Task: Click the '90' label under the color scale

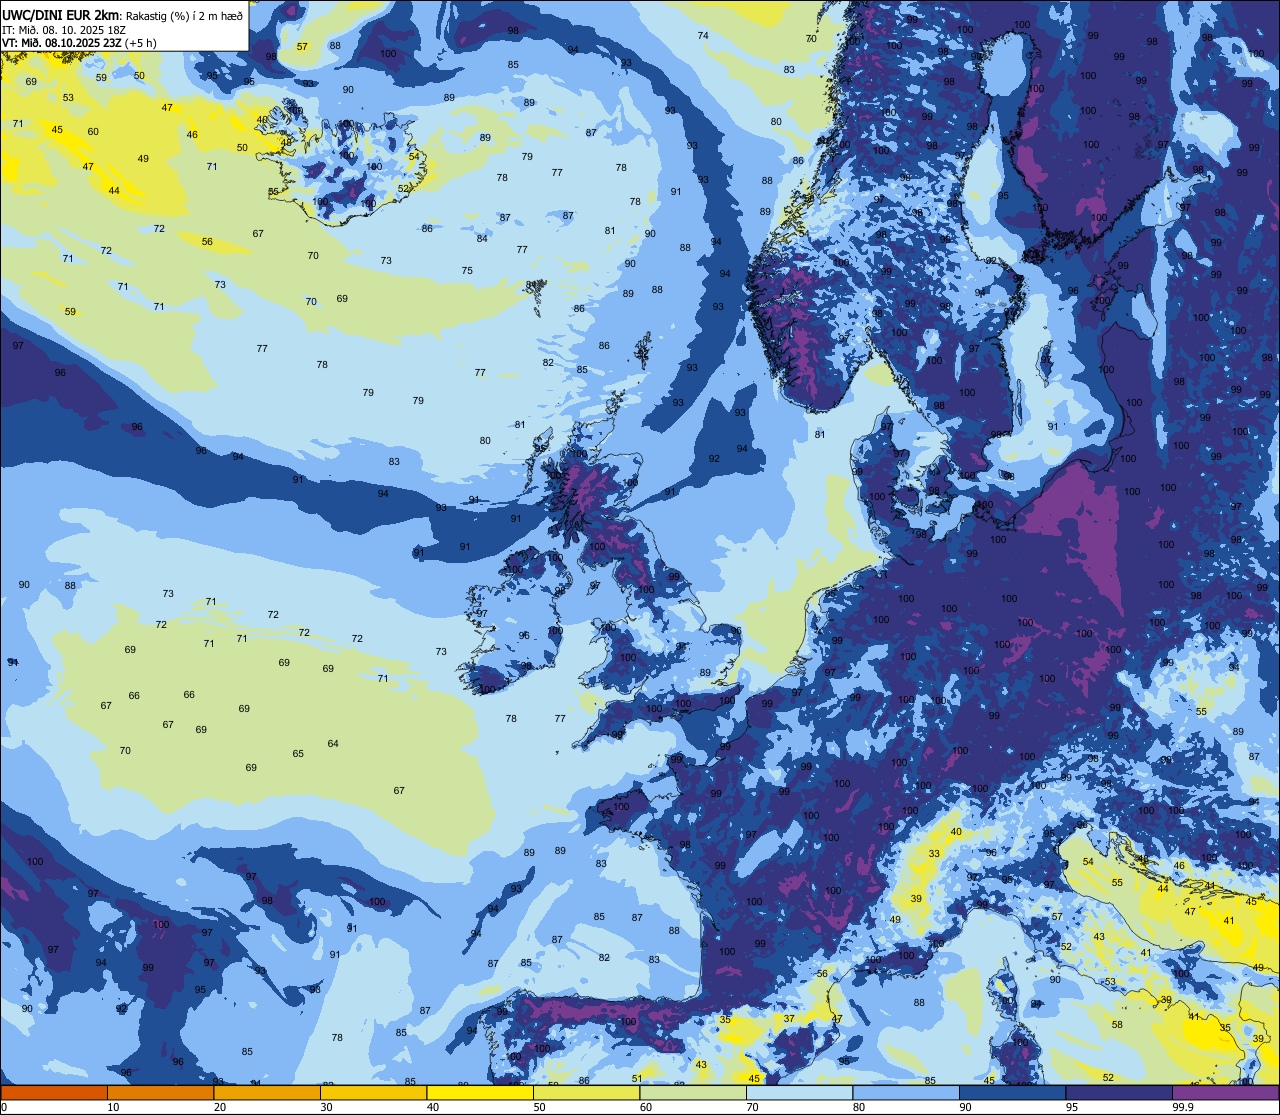Action: pos(965,1107)
